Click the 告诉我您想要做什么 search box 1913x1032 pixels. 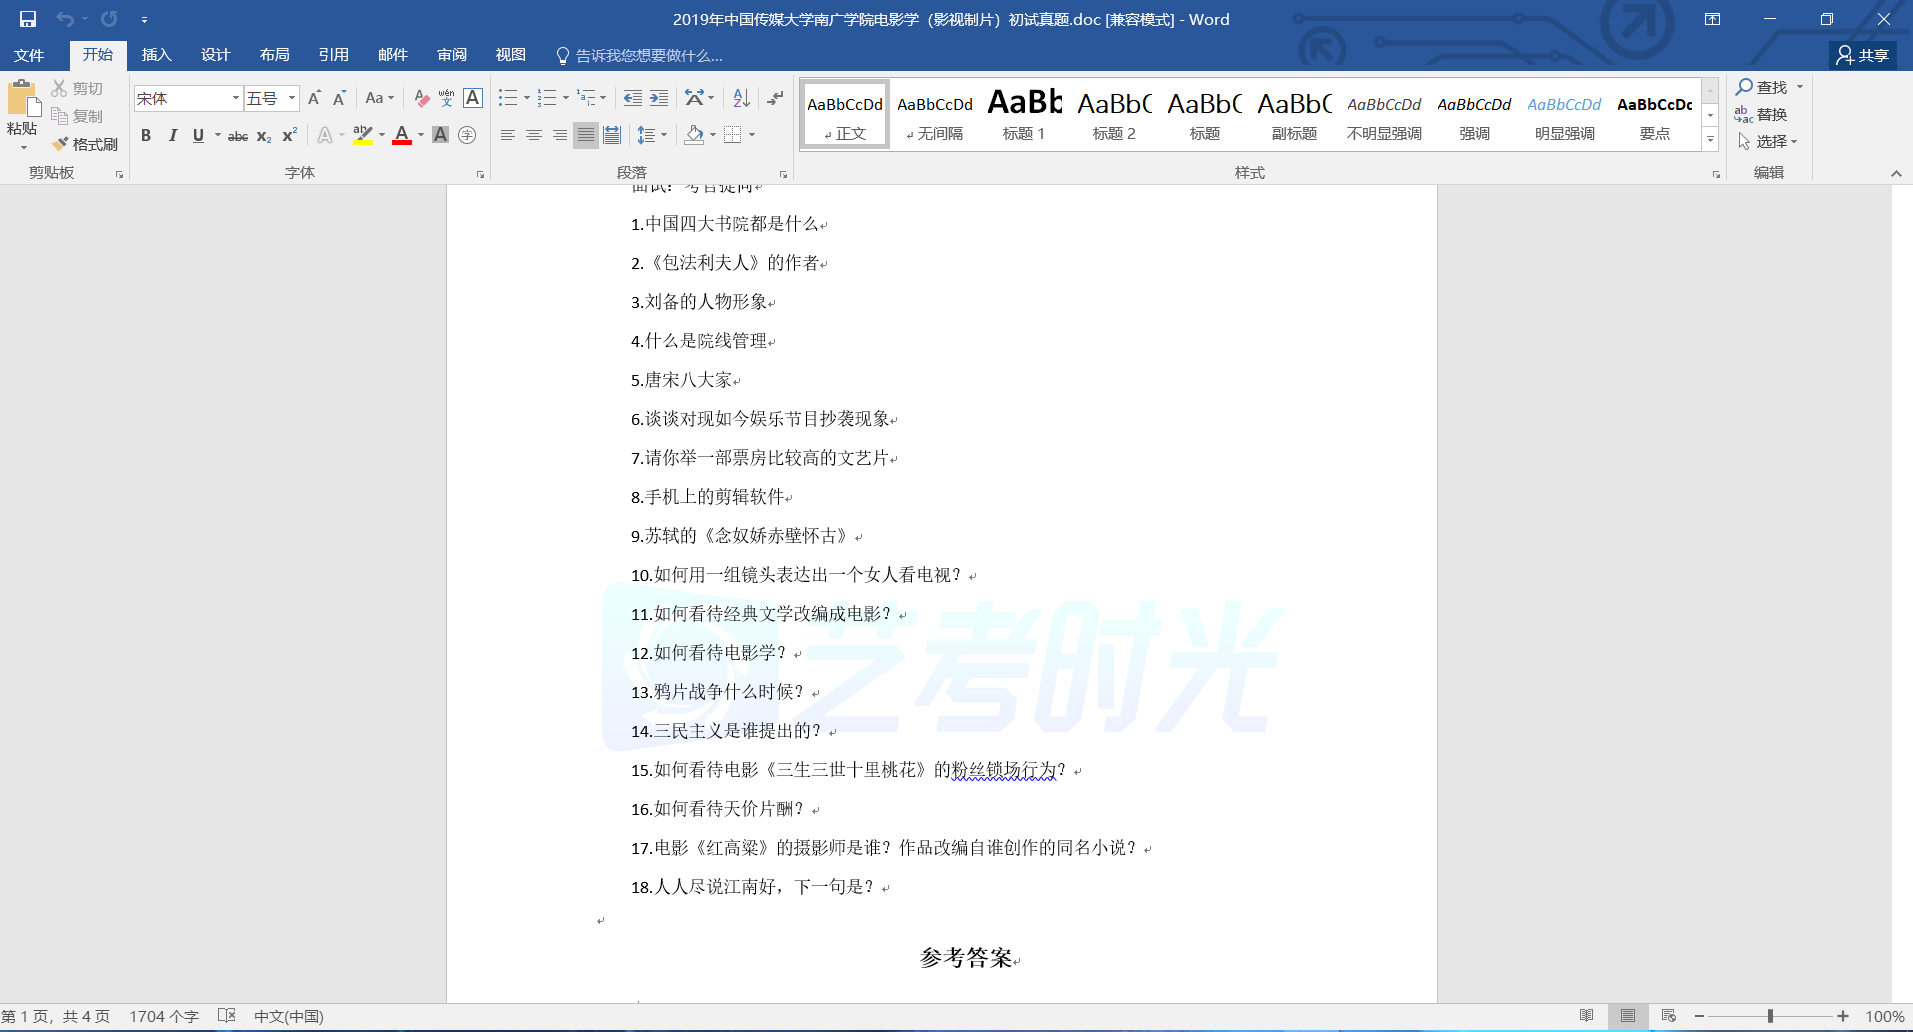pyautogui.click(x=648, y=55)
